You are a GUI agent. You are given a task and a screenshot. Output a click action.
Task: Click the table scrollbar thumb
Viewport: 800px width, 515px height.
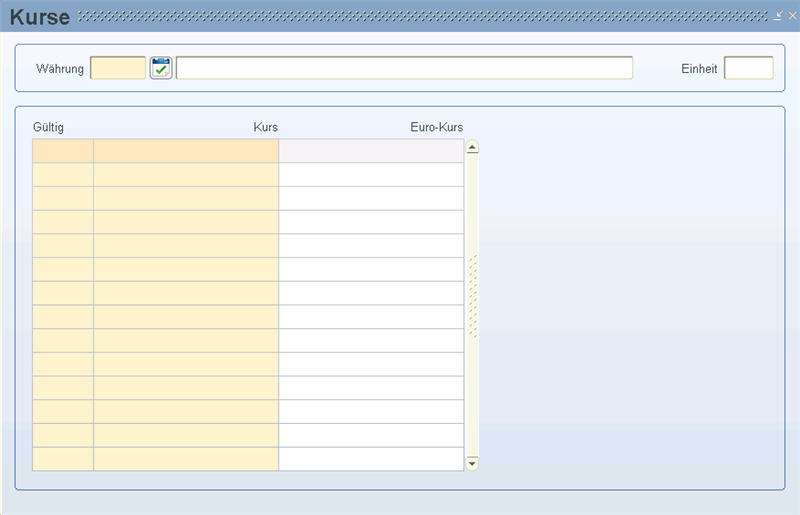(472, 296)
